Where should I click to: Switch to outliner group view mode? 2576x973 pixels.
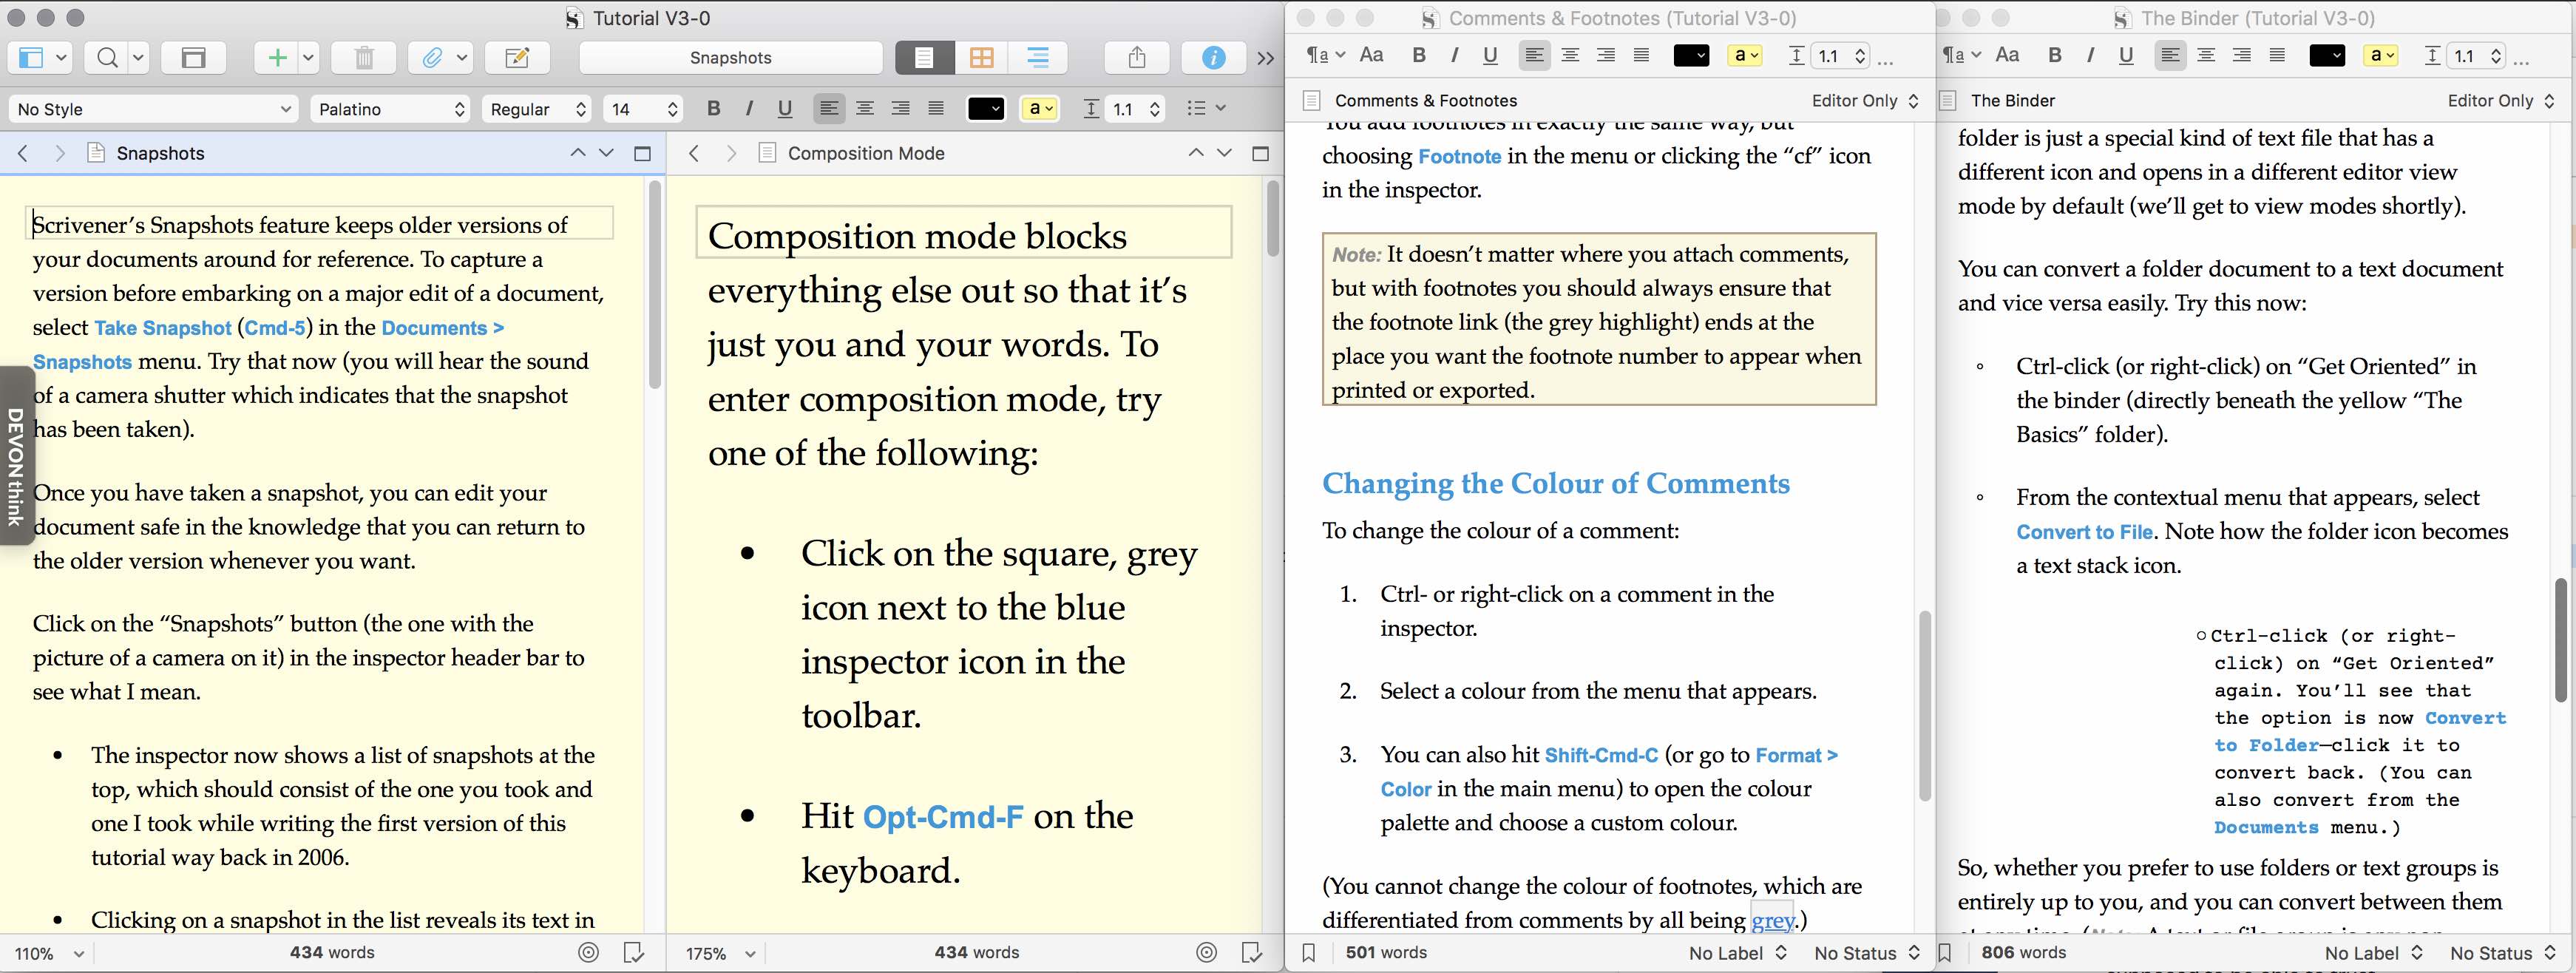(x=1038, y=58)
